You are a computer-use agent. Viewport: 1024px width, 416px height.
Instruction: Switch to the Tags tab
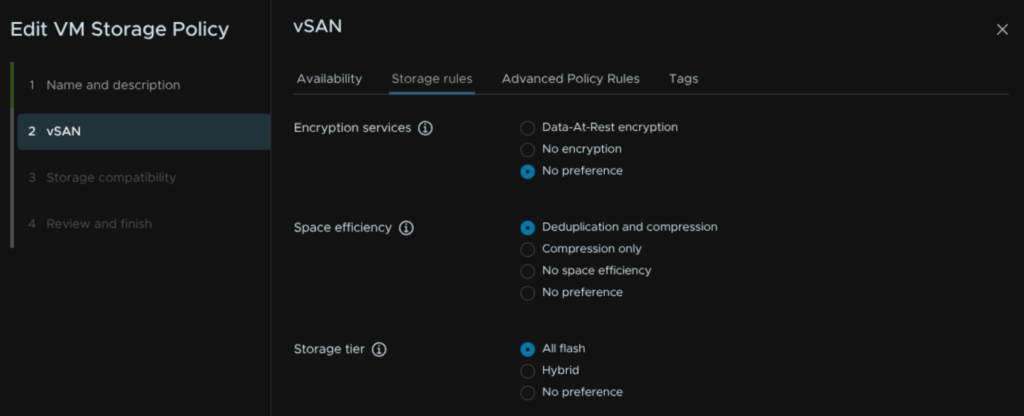[x=683, y=78]
